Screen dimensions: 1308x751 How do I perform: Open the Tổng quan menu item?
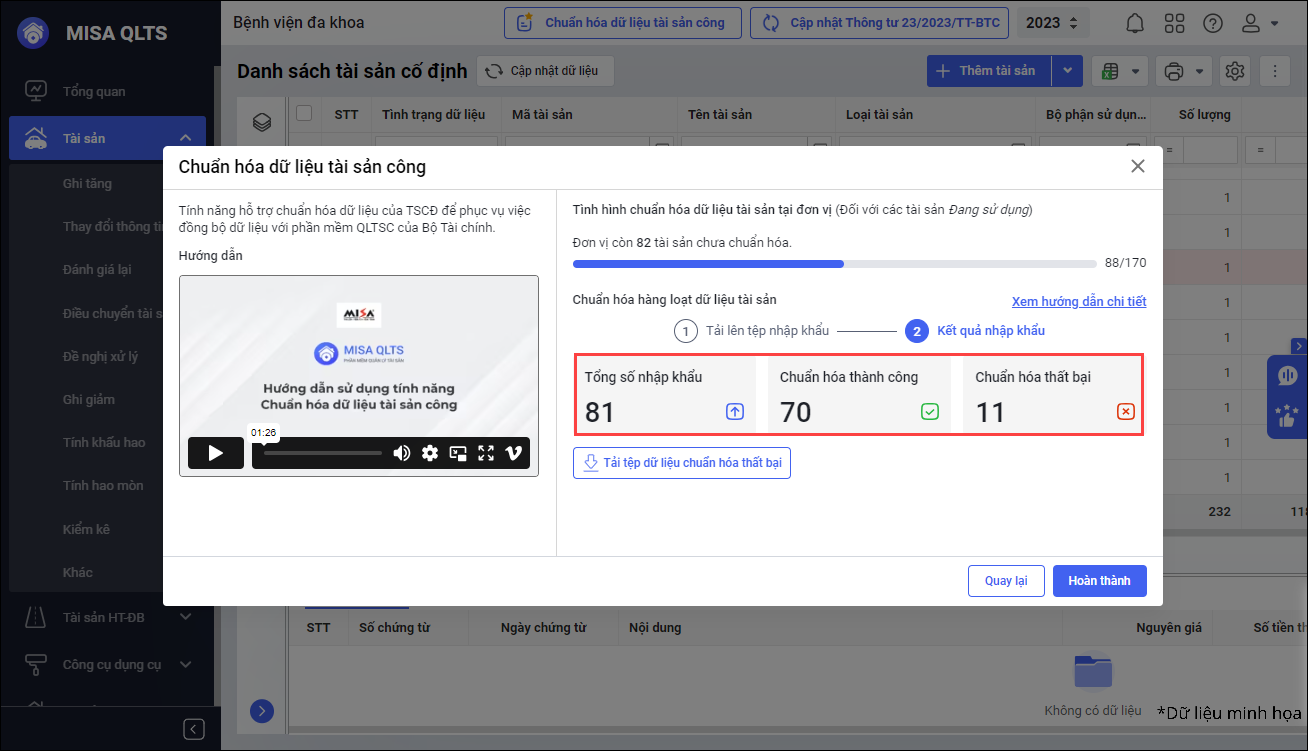[x=94, y=91]
